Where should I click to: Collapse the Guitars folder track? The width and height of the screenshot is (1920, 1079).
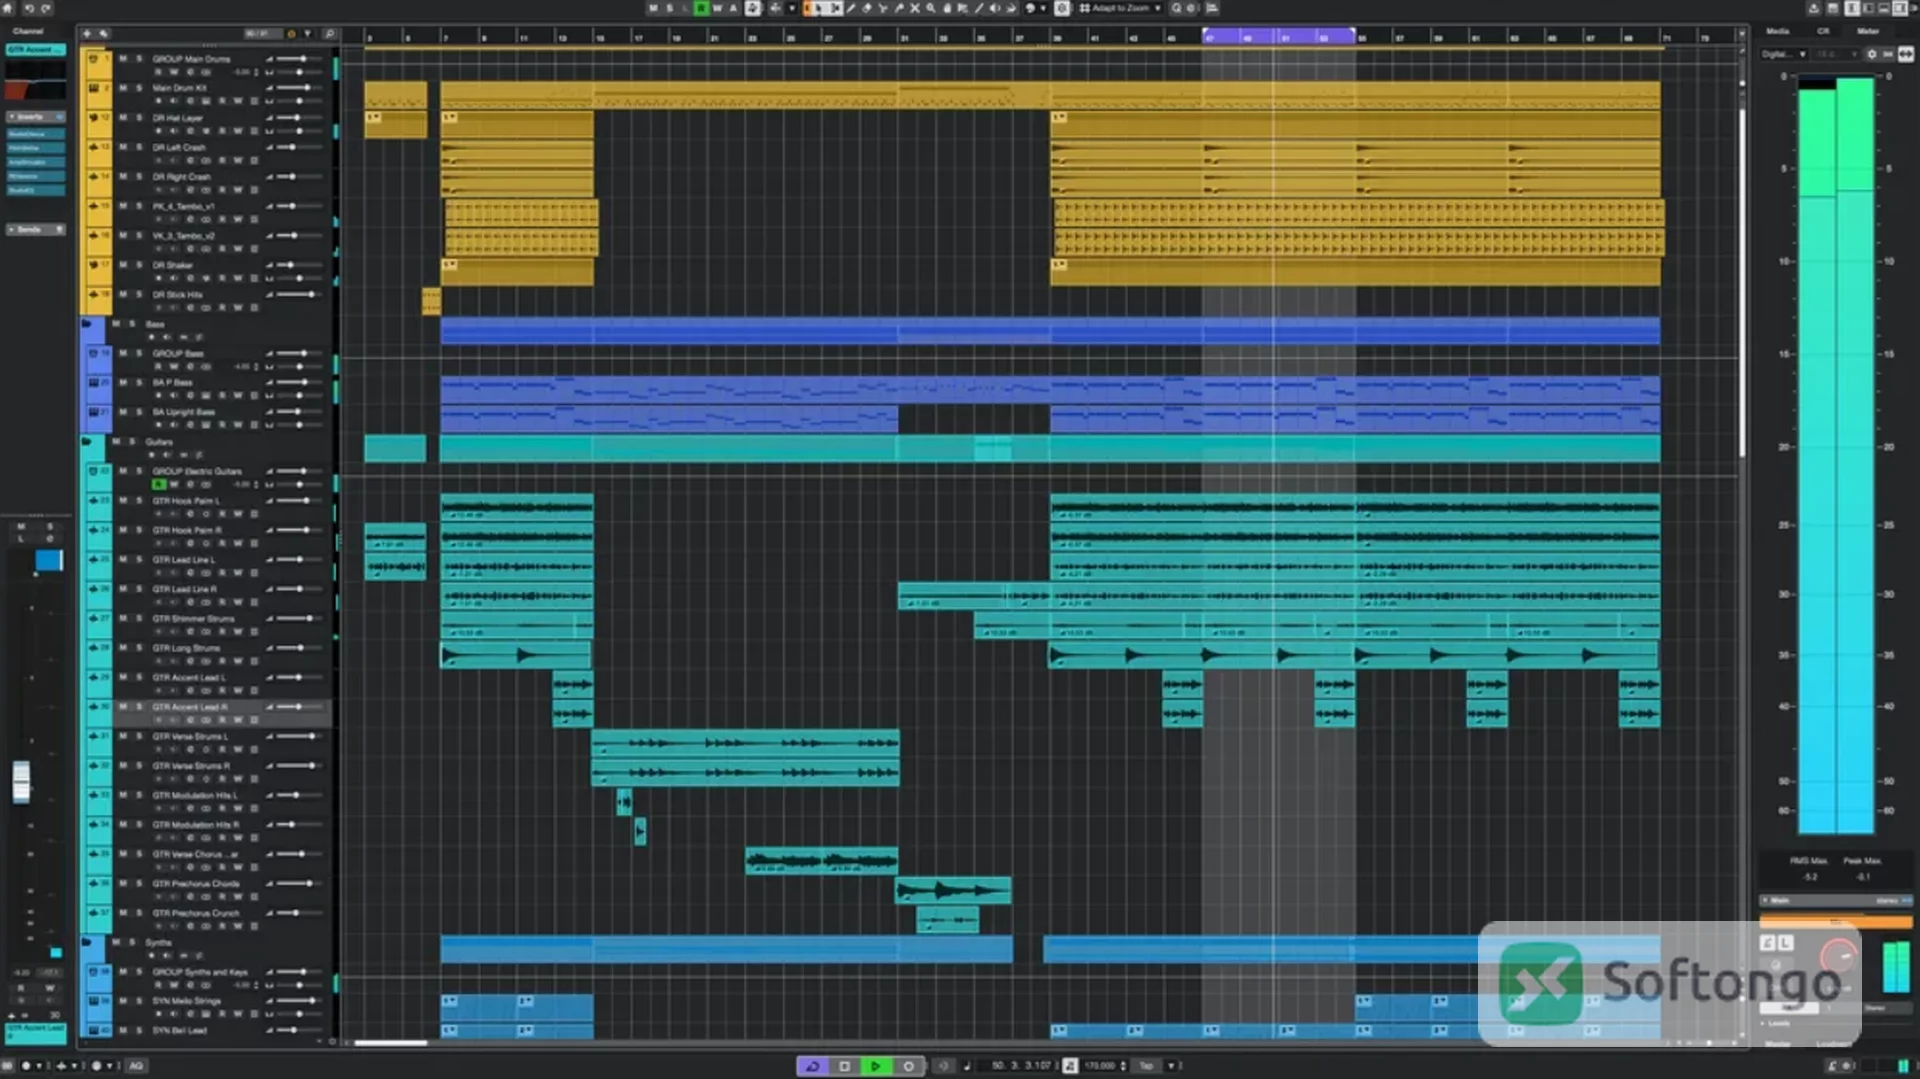coord(87,441)
